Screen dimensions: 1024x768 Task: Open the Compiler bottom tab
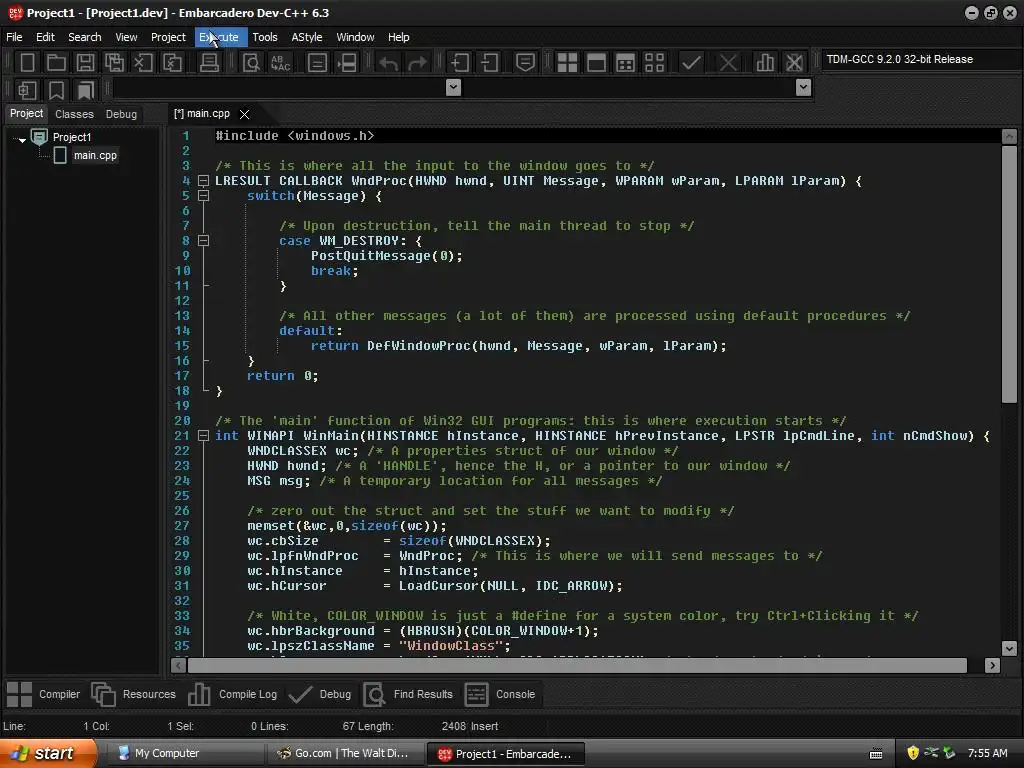tap(43, 694)
